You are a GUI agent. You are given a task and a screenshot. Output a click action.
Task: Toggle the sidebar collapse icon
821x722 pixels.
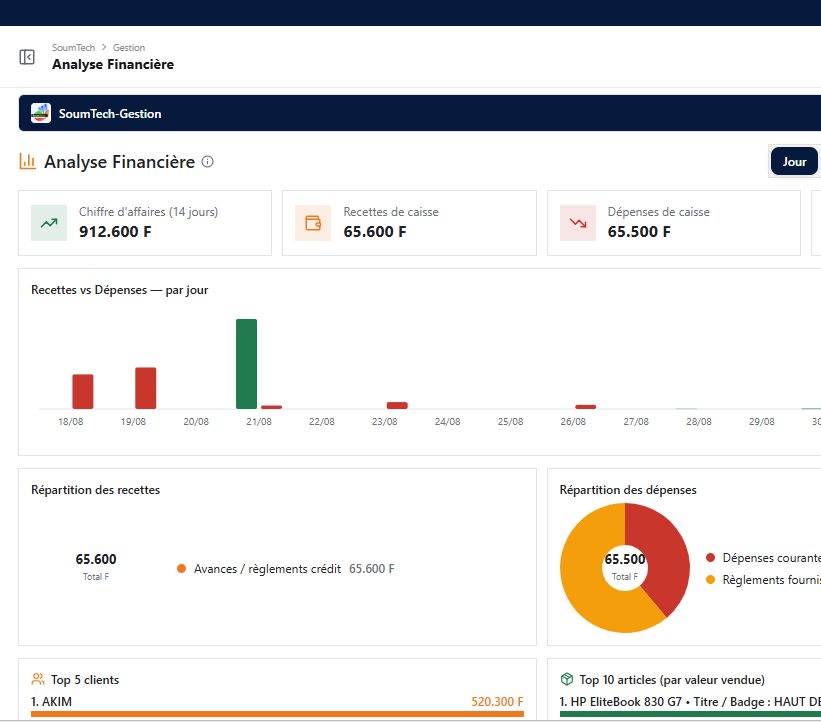[x=27, y=57]
